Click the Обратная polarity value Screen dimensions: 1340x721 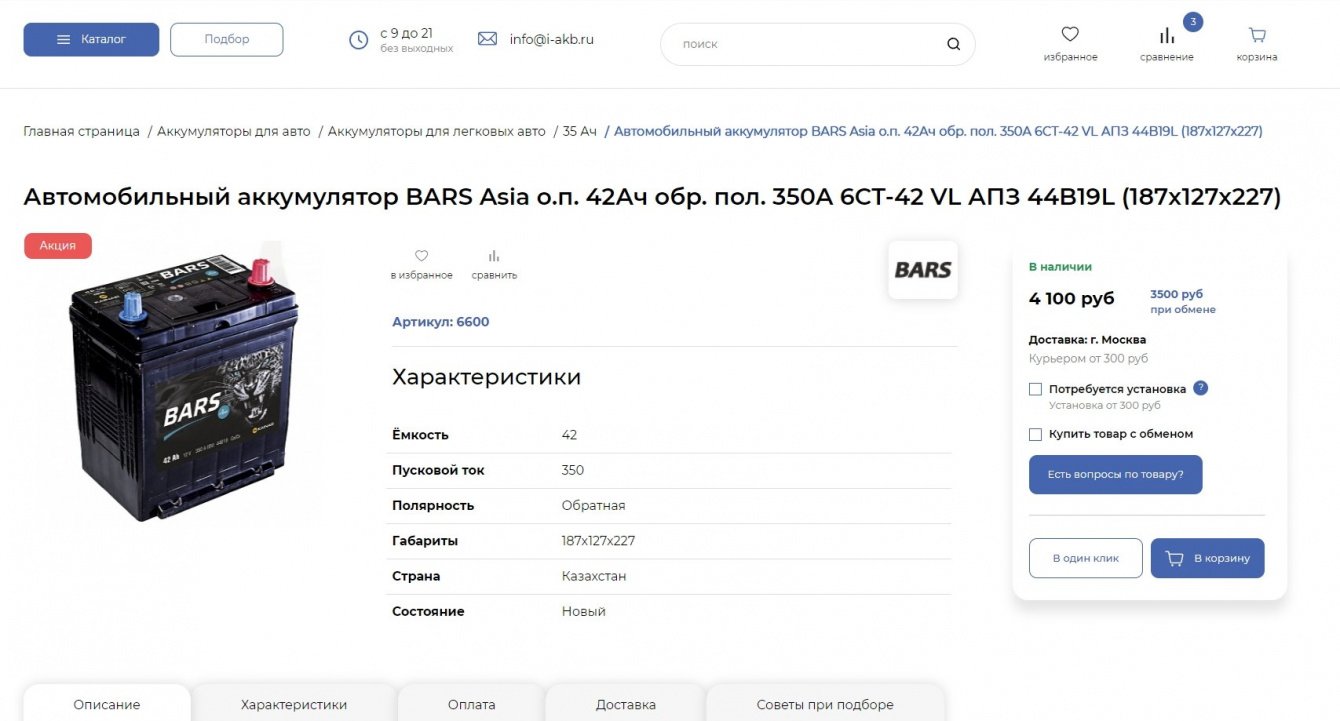[x=593, y=506]
